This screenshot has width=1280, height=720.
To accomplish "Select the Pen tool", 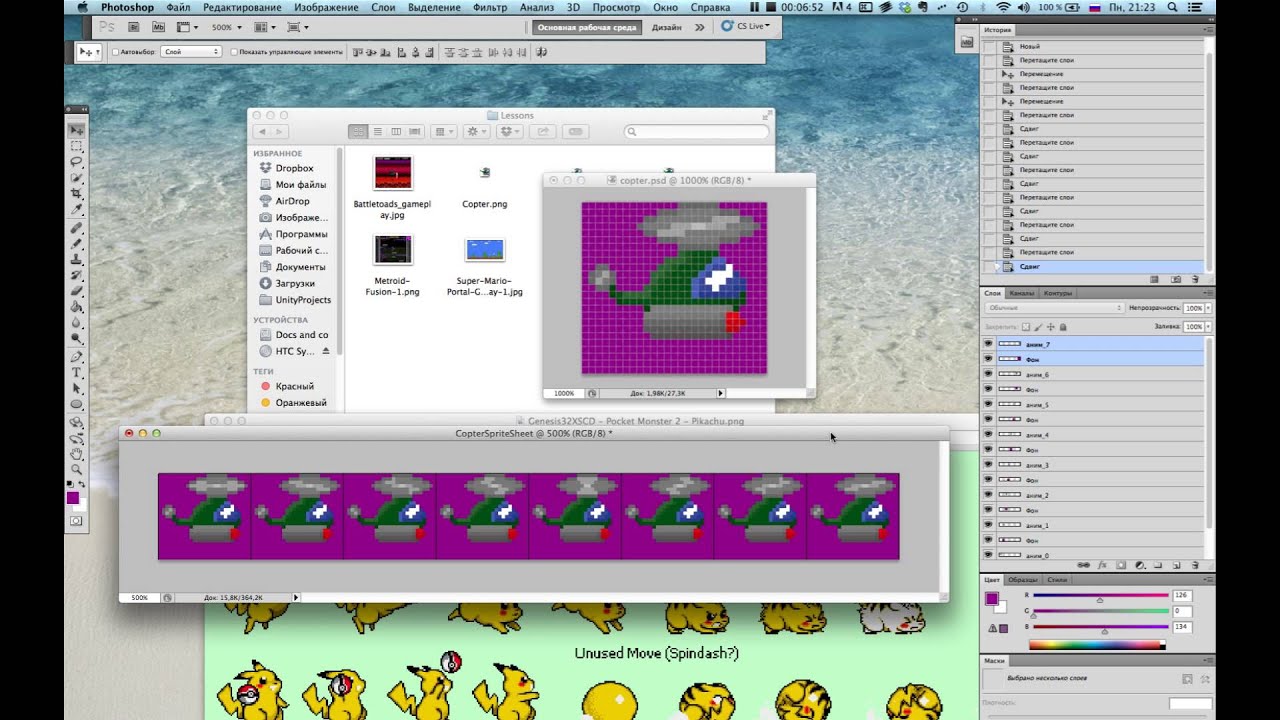I will [77, 355].
